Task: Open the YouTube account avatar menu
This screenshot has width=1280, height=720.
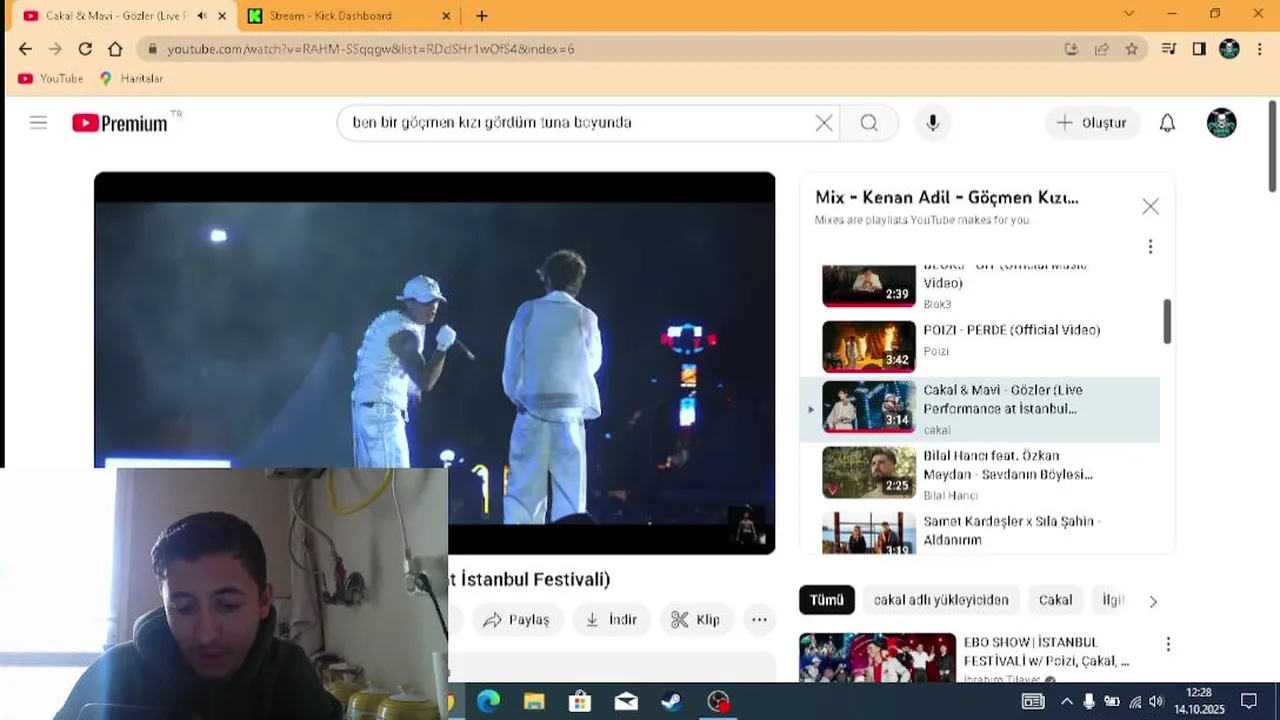Action: point(1222,123)
